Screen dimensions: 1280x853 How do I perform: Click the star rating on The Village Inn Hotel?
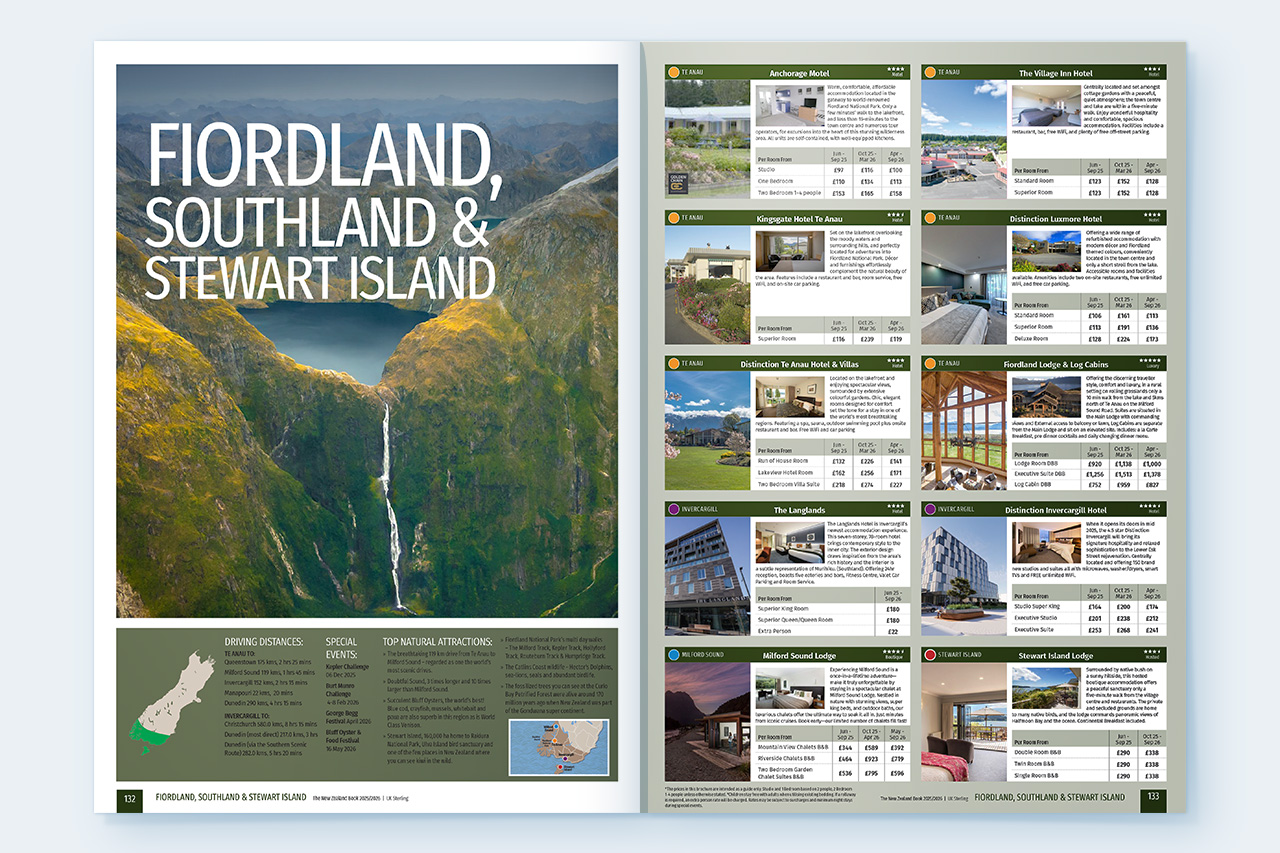[1152, 70]
